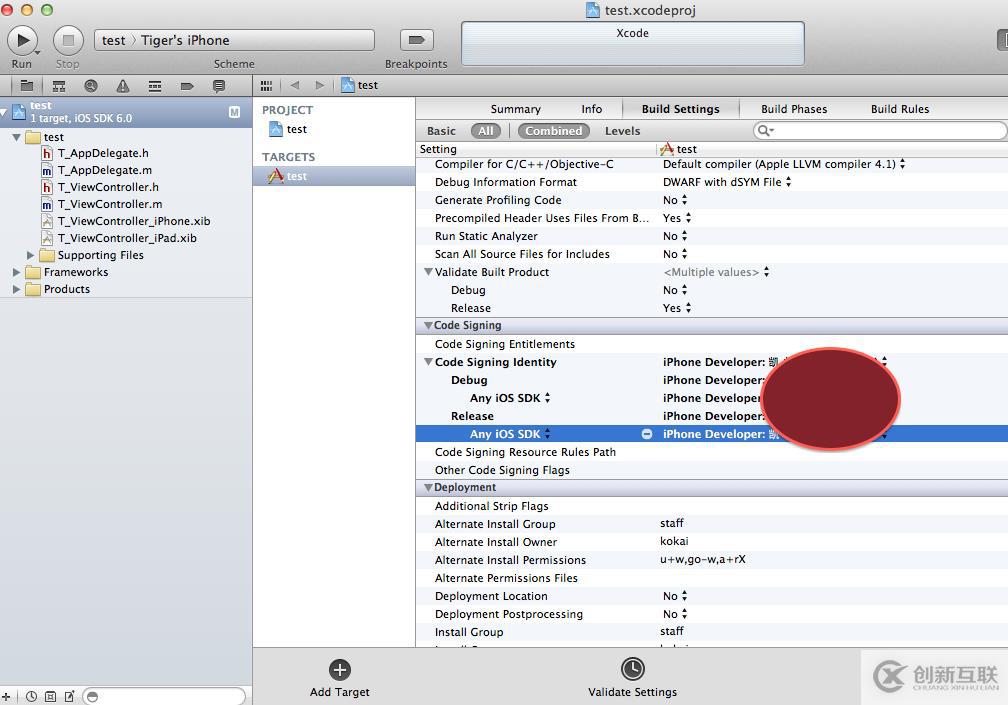Click the Validate Settings clock icon
Viewport: 1008px width, 705px height.
[633, 668]
